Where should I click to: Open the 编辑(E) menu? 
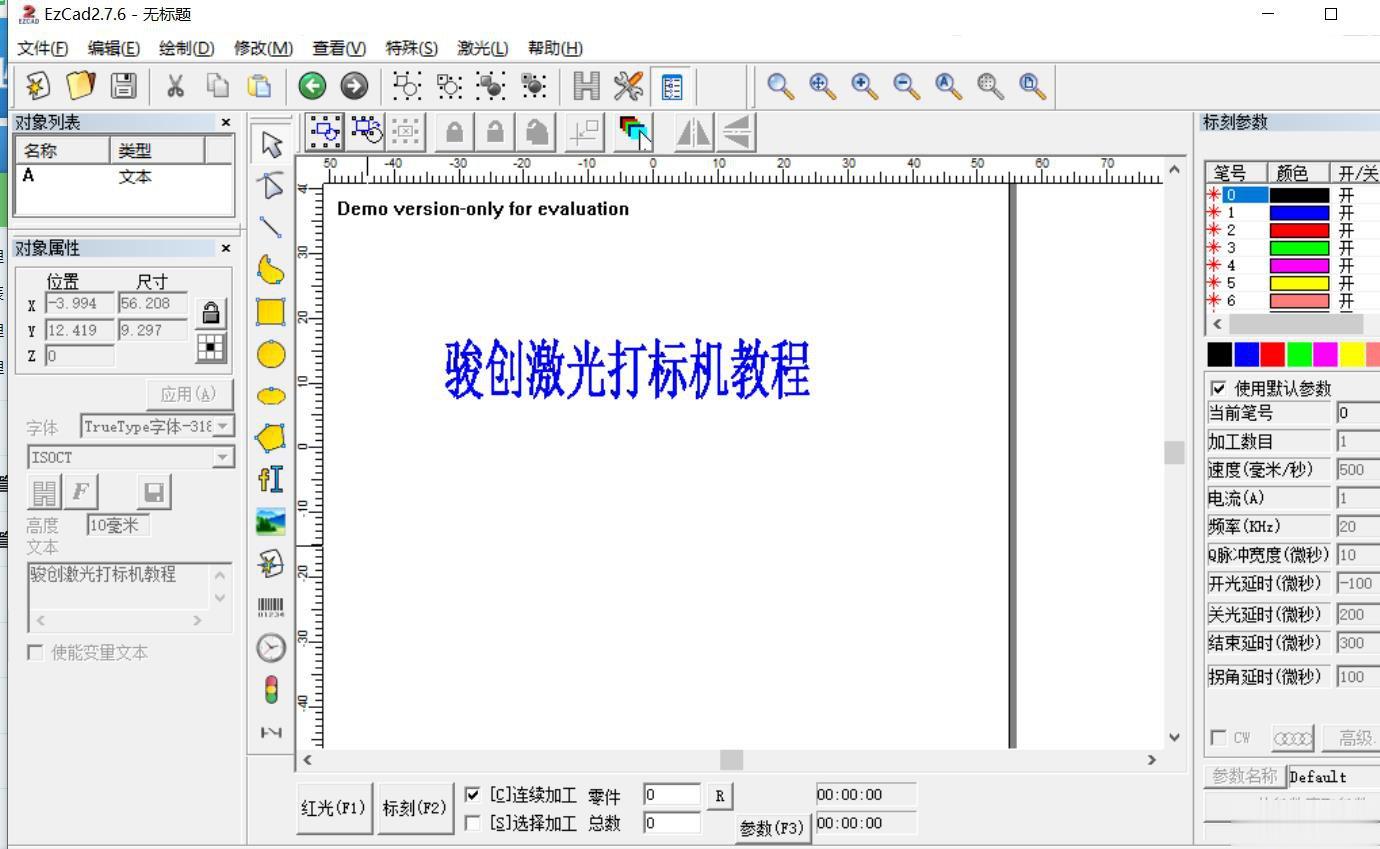click(x=113, y=48)
